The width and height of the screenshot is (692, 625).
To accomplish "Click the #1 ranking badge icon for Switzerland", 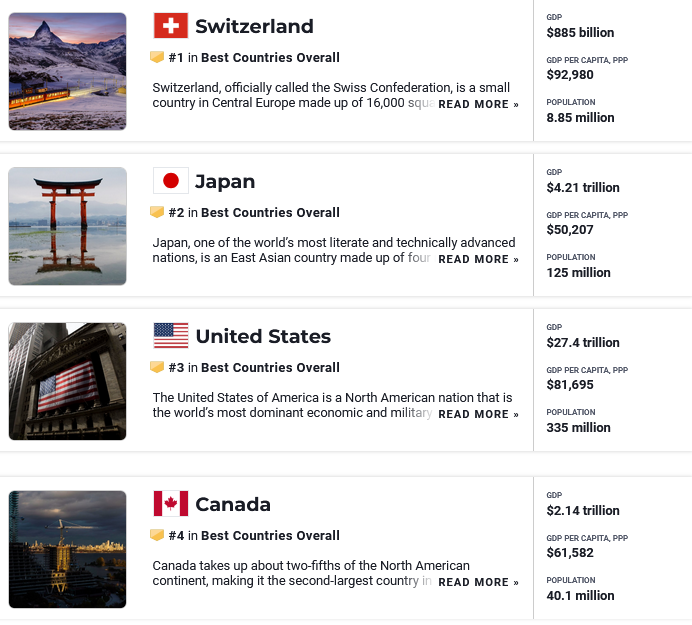I will 157,58.
